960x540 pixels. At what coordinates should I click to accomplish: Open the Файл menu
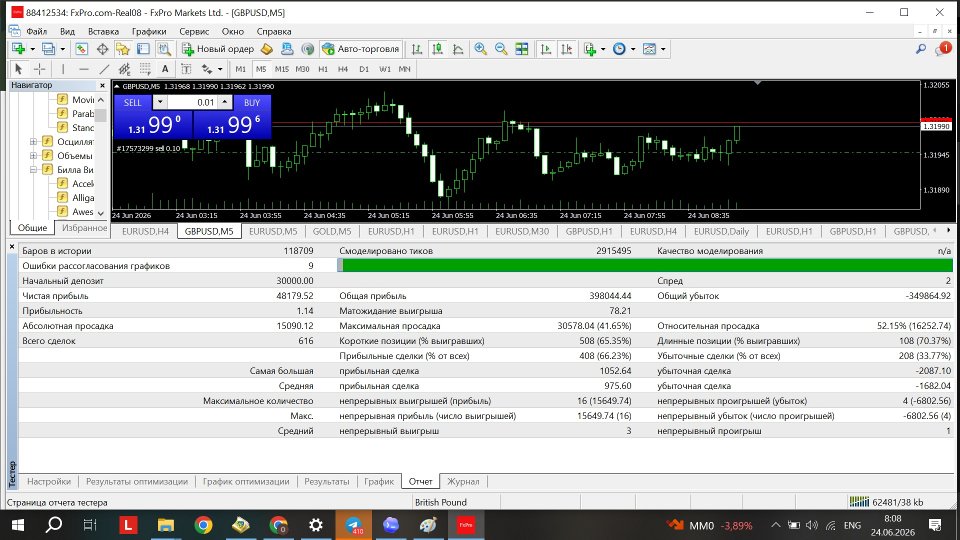point(37,31)
